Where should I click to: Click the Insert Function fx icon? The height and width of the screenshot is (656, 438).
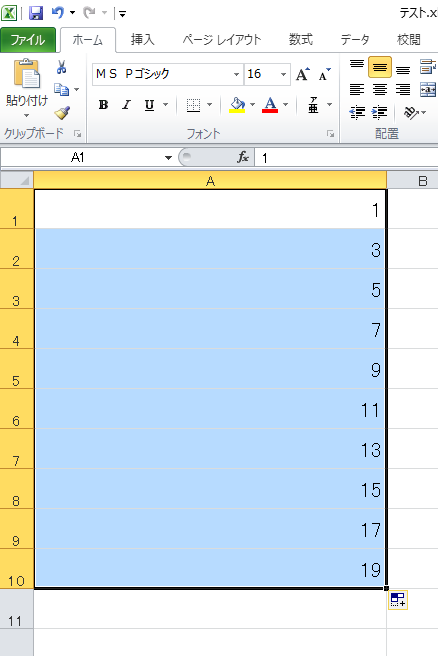click(243, 157)
